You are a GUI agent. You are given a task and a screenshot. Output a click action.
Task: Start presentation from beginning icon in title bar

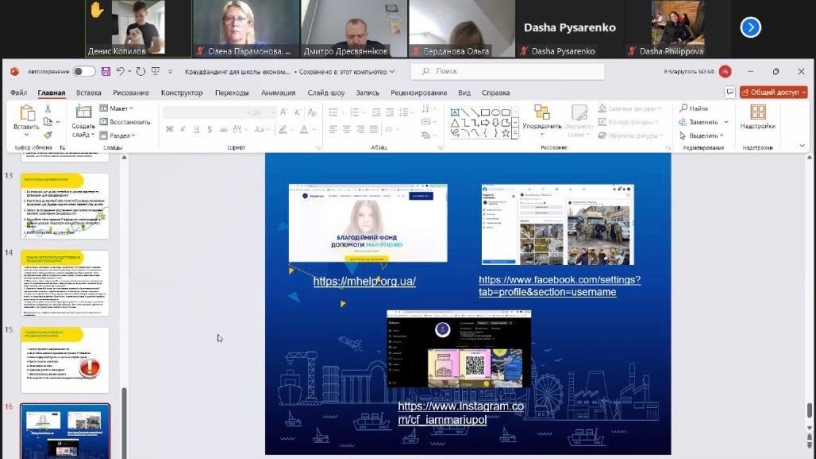tap(155, 71)
